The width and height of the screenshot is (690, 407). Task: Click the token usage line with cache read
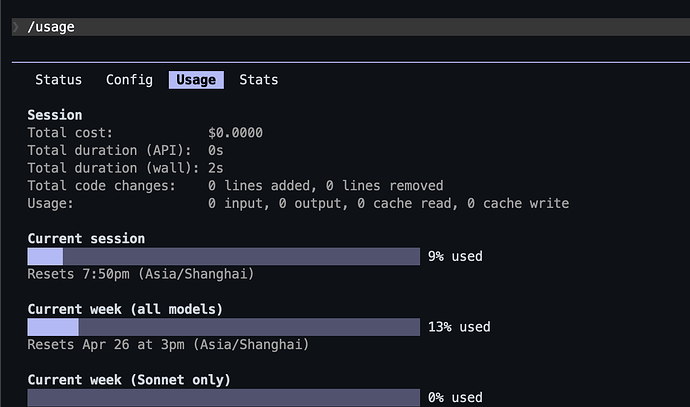coord(389,203)
